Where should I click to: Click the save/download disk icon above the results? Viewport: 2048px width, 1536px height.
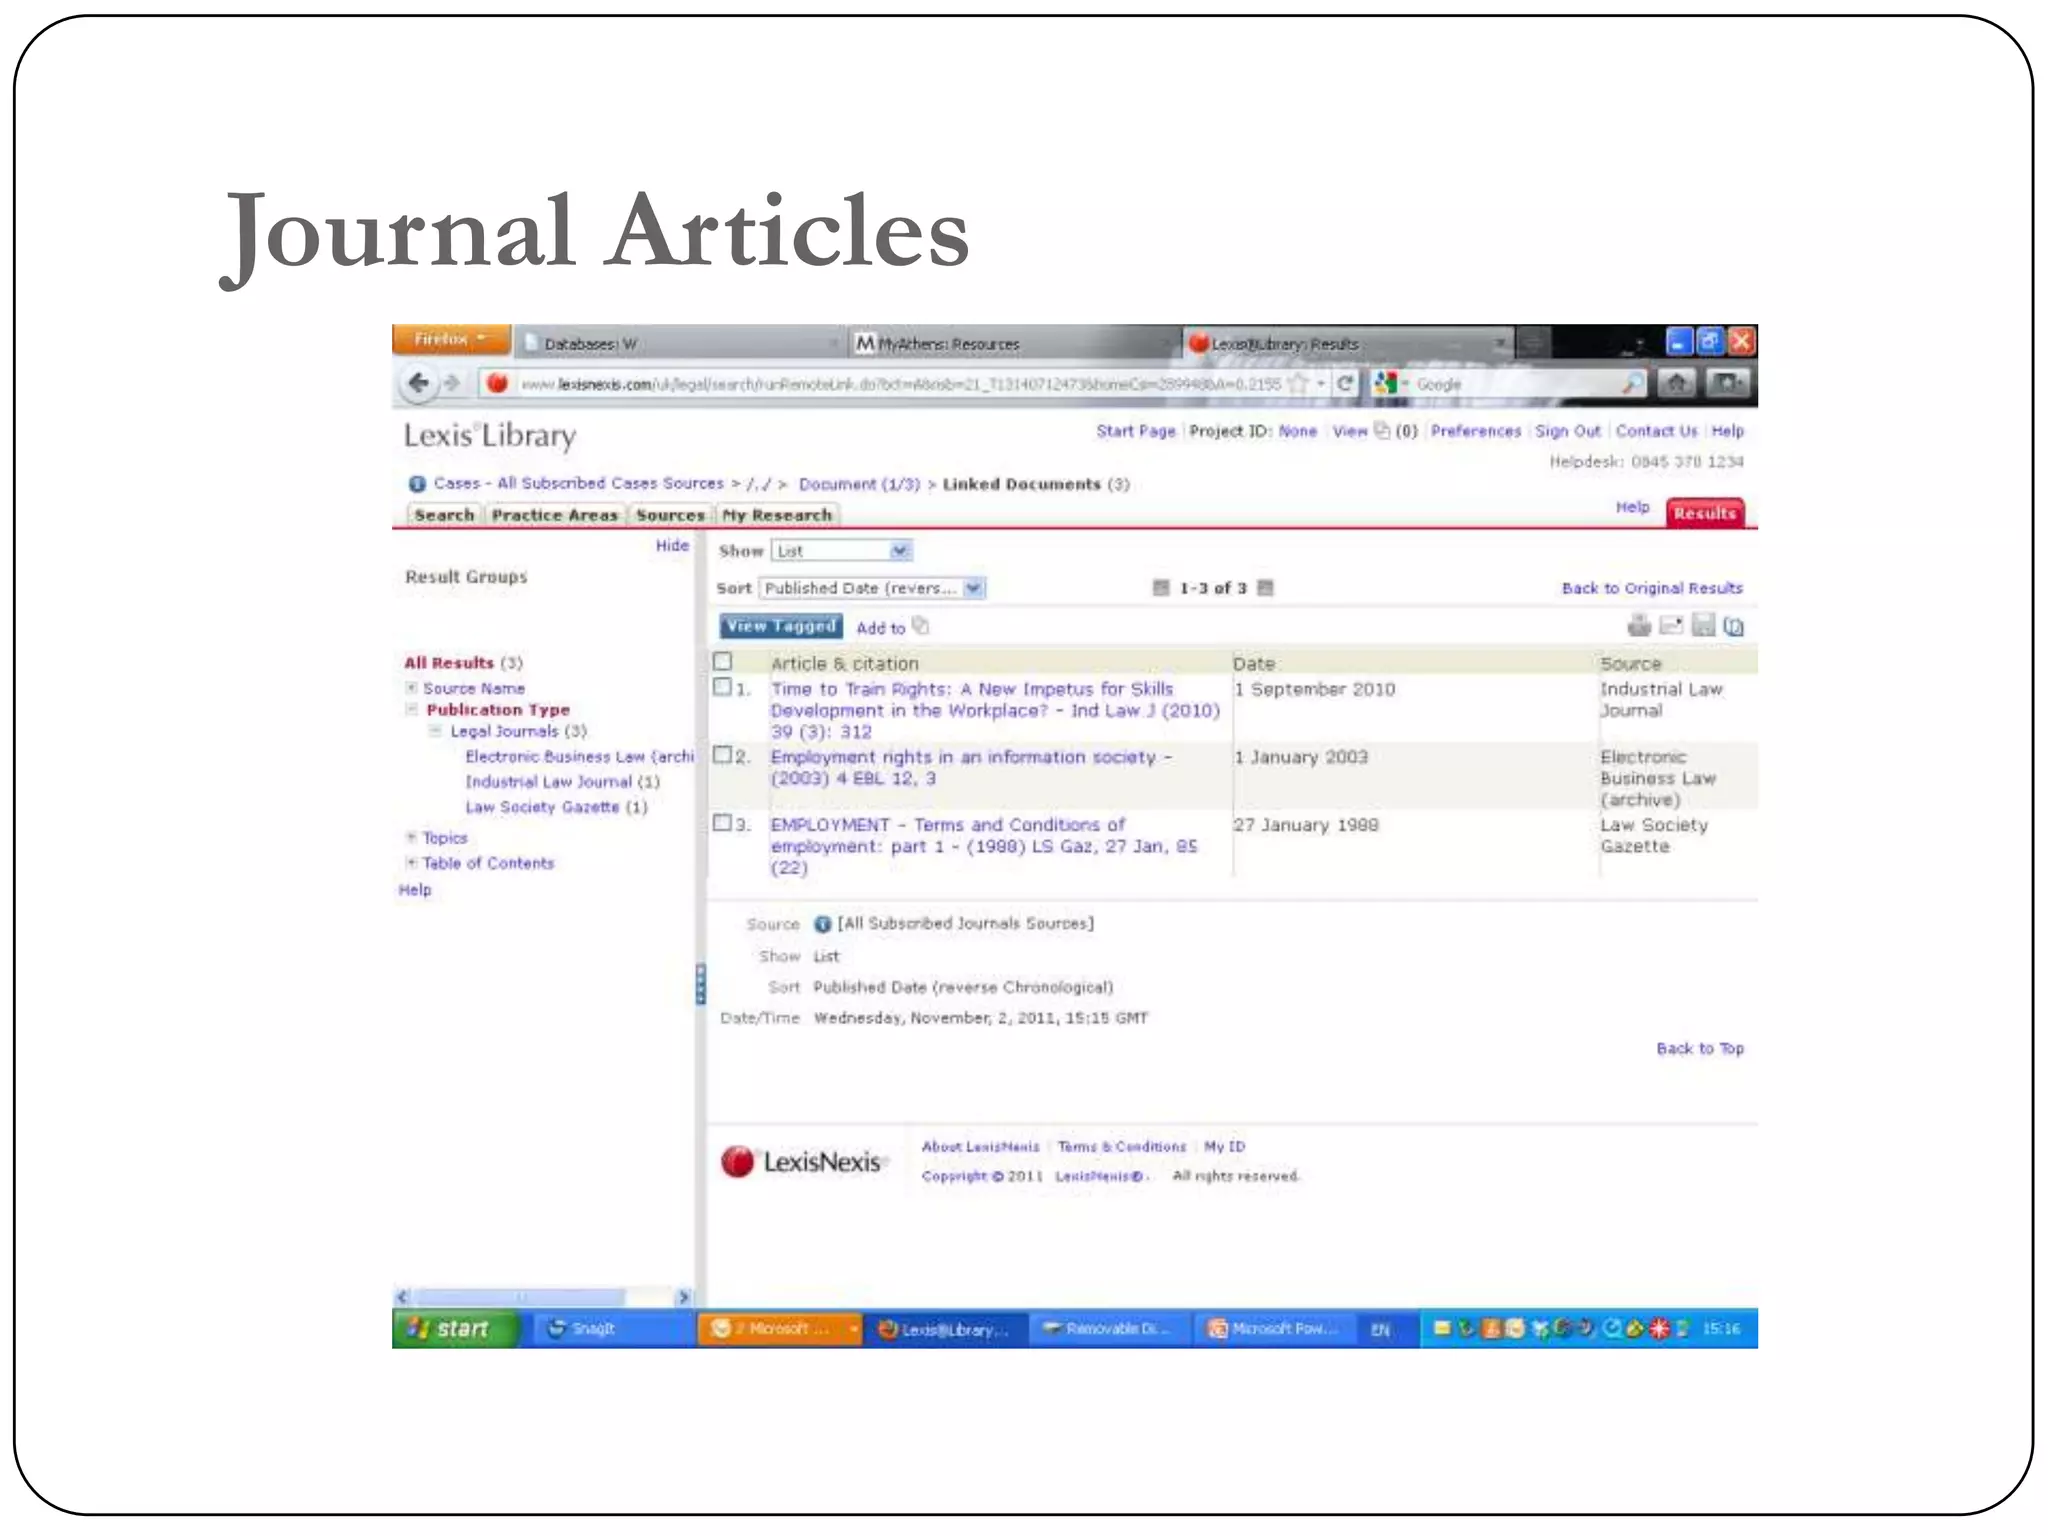[1703, 626]
